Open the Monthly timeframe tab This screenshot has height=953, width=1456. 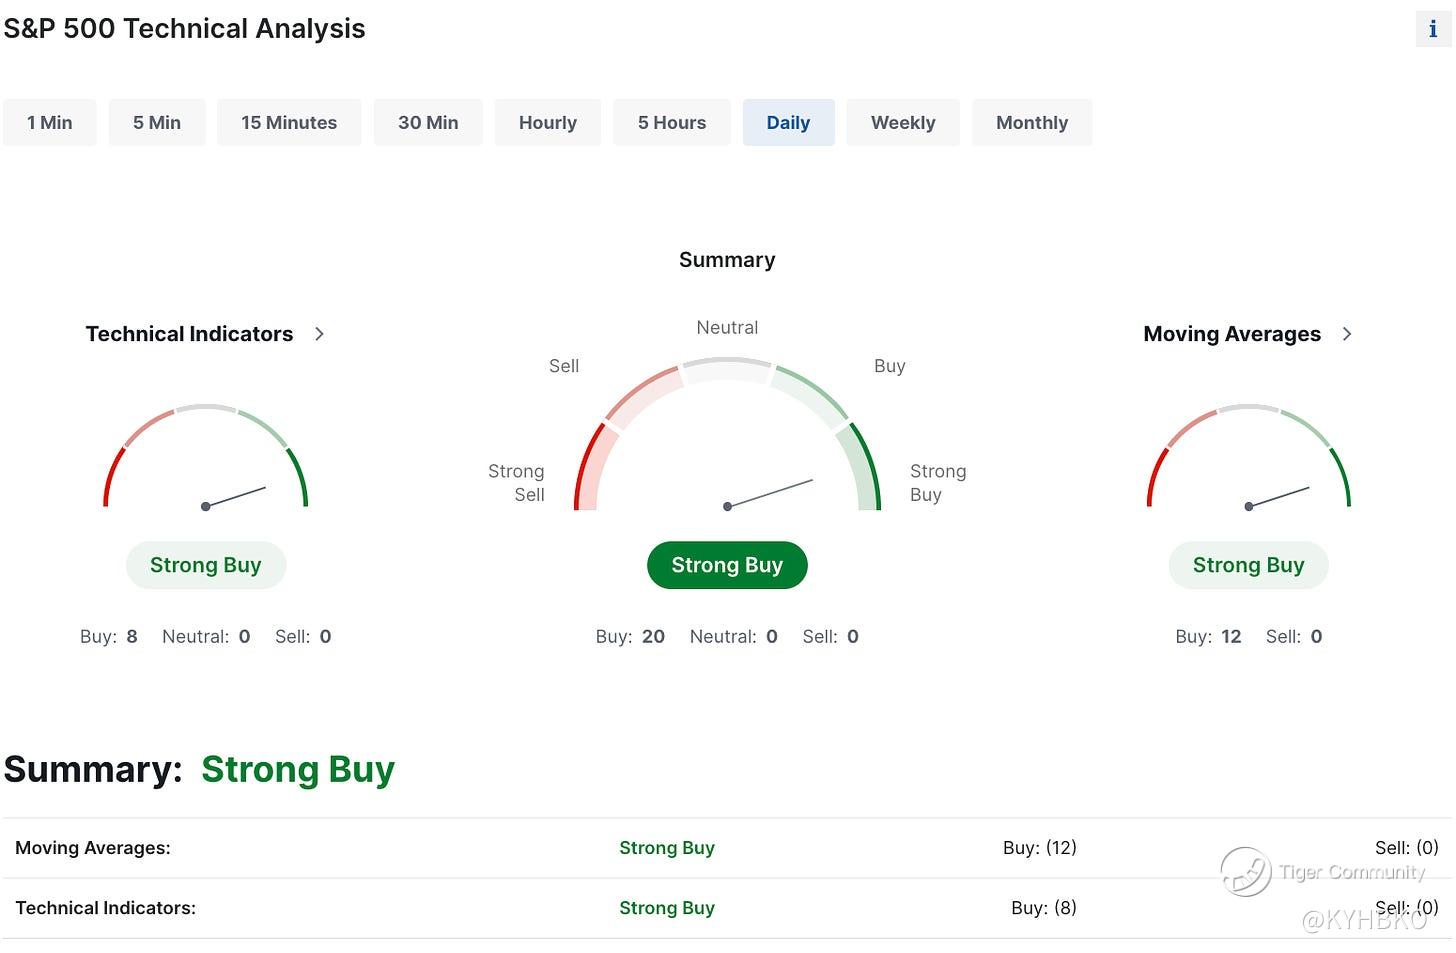point(1032,123)
